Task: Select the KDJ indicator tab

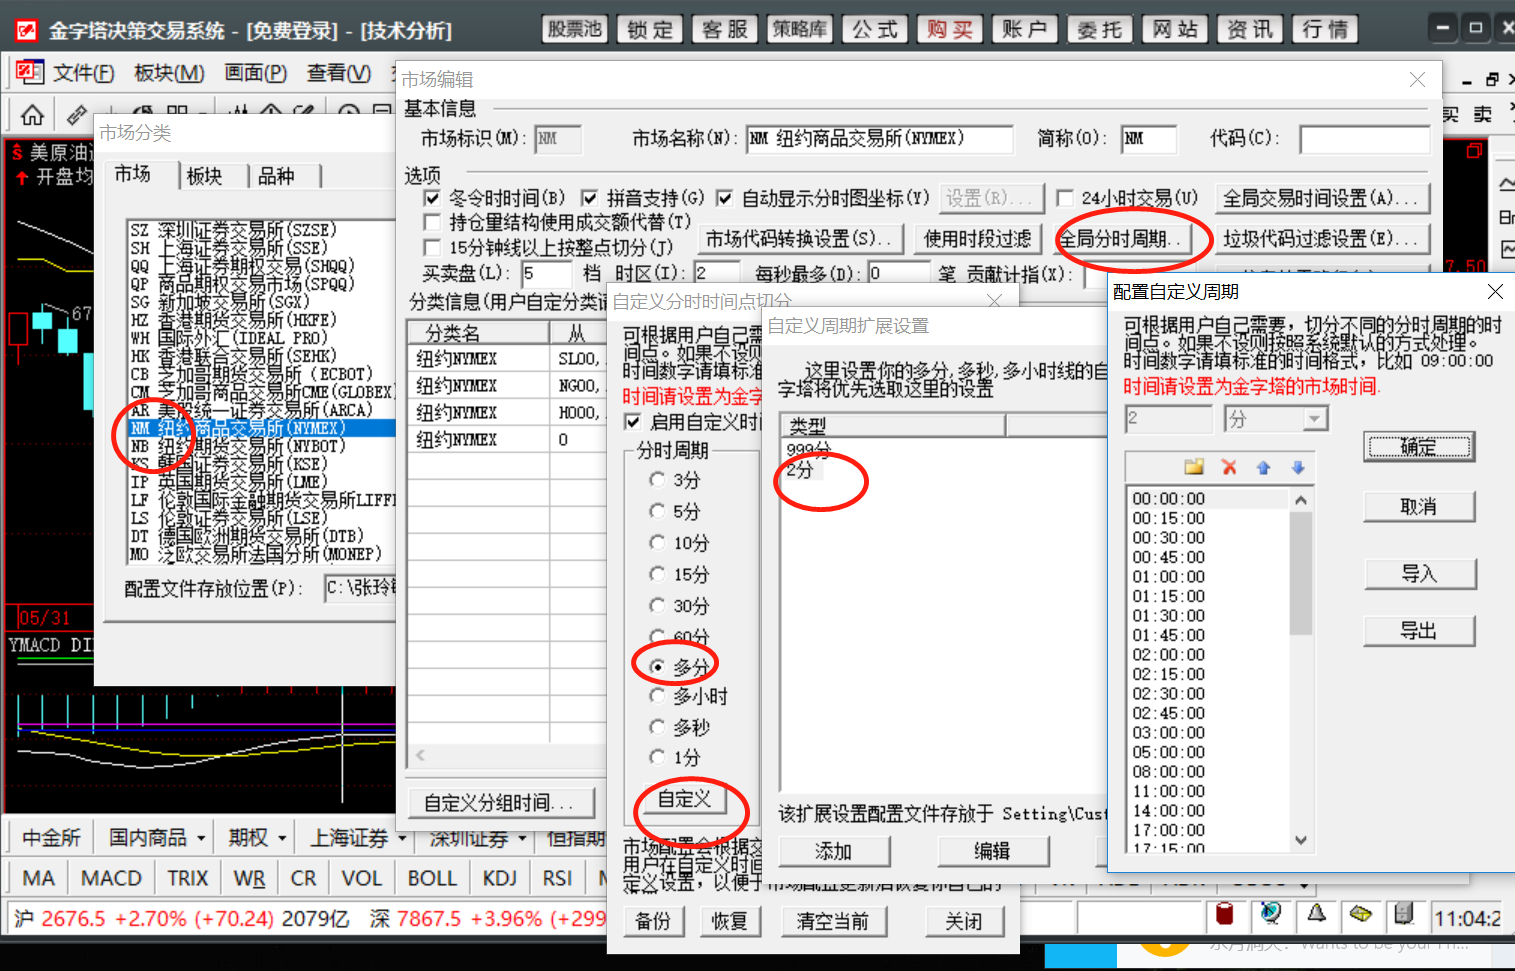Action: pyautogui.click(x=500, y=878)
